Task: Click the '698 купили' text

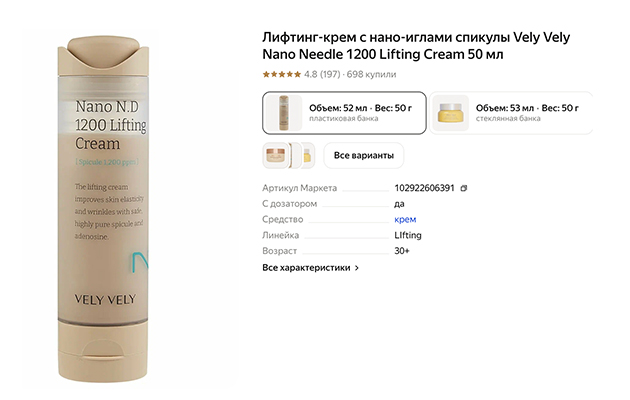Action: tap(372, 74)
